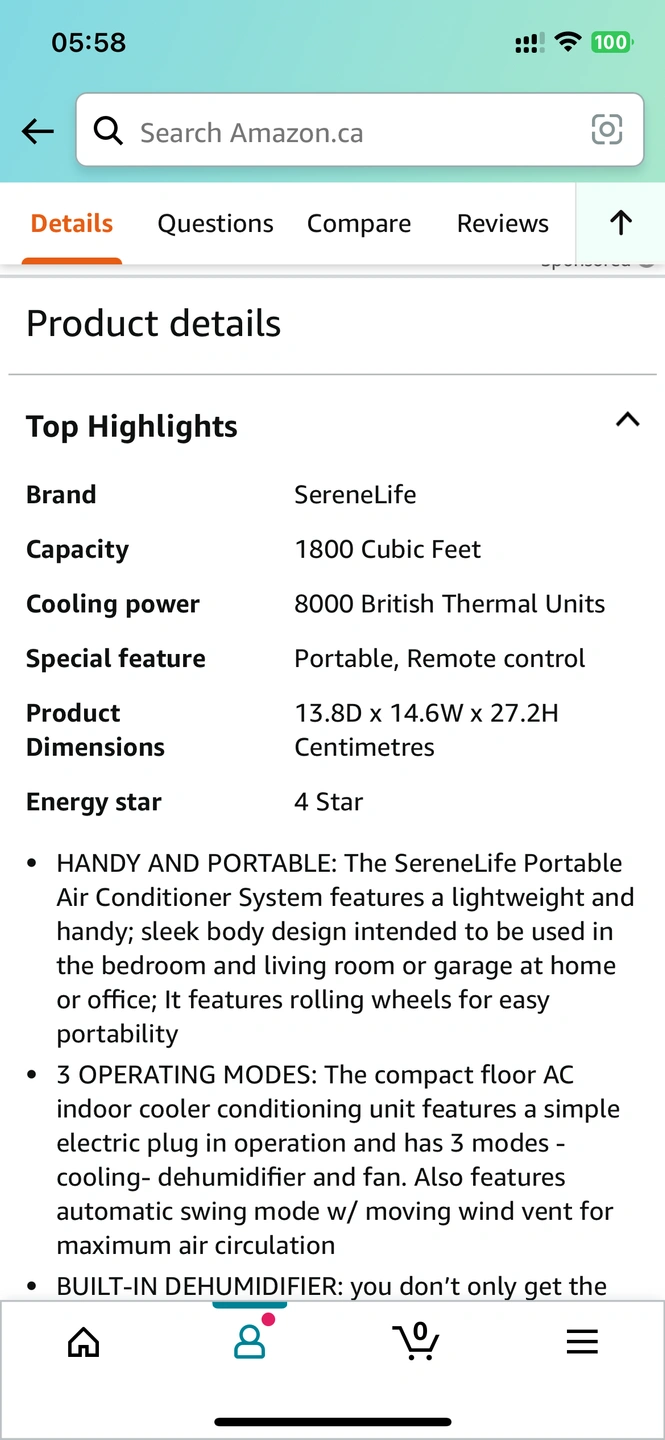Tap the Product details heading
Screen dimensions: 665x1440
click(x=153, y=324)
